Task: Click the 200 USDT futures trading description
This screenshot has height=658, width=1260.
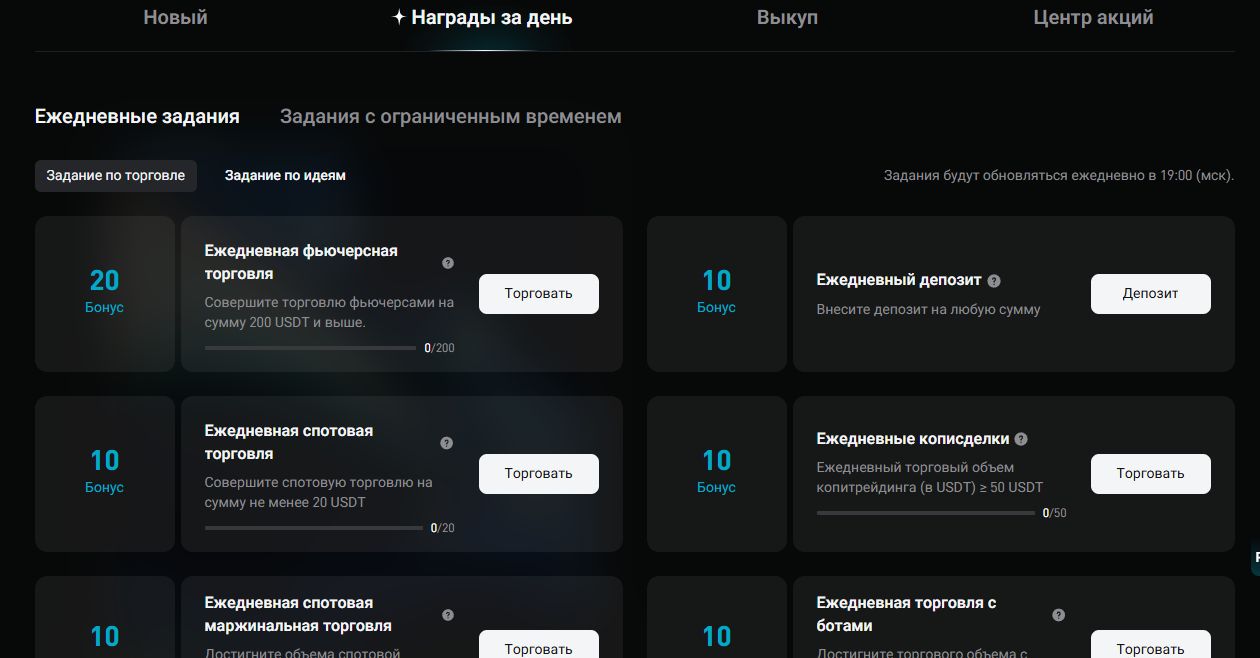Action: pyautogui.click(x=329, y=312)
